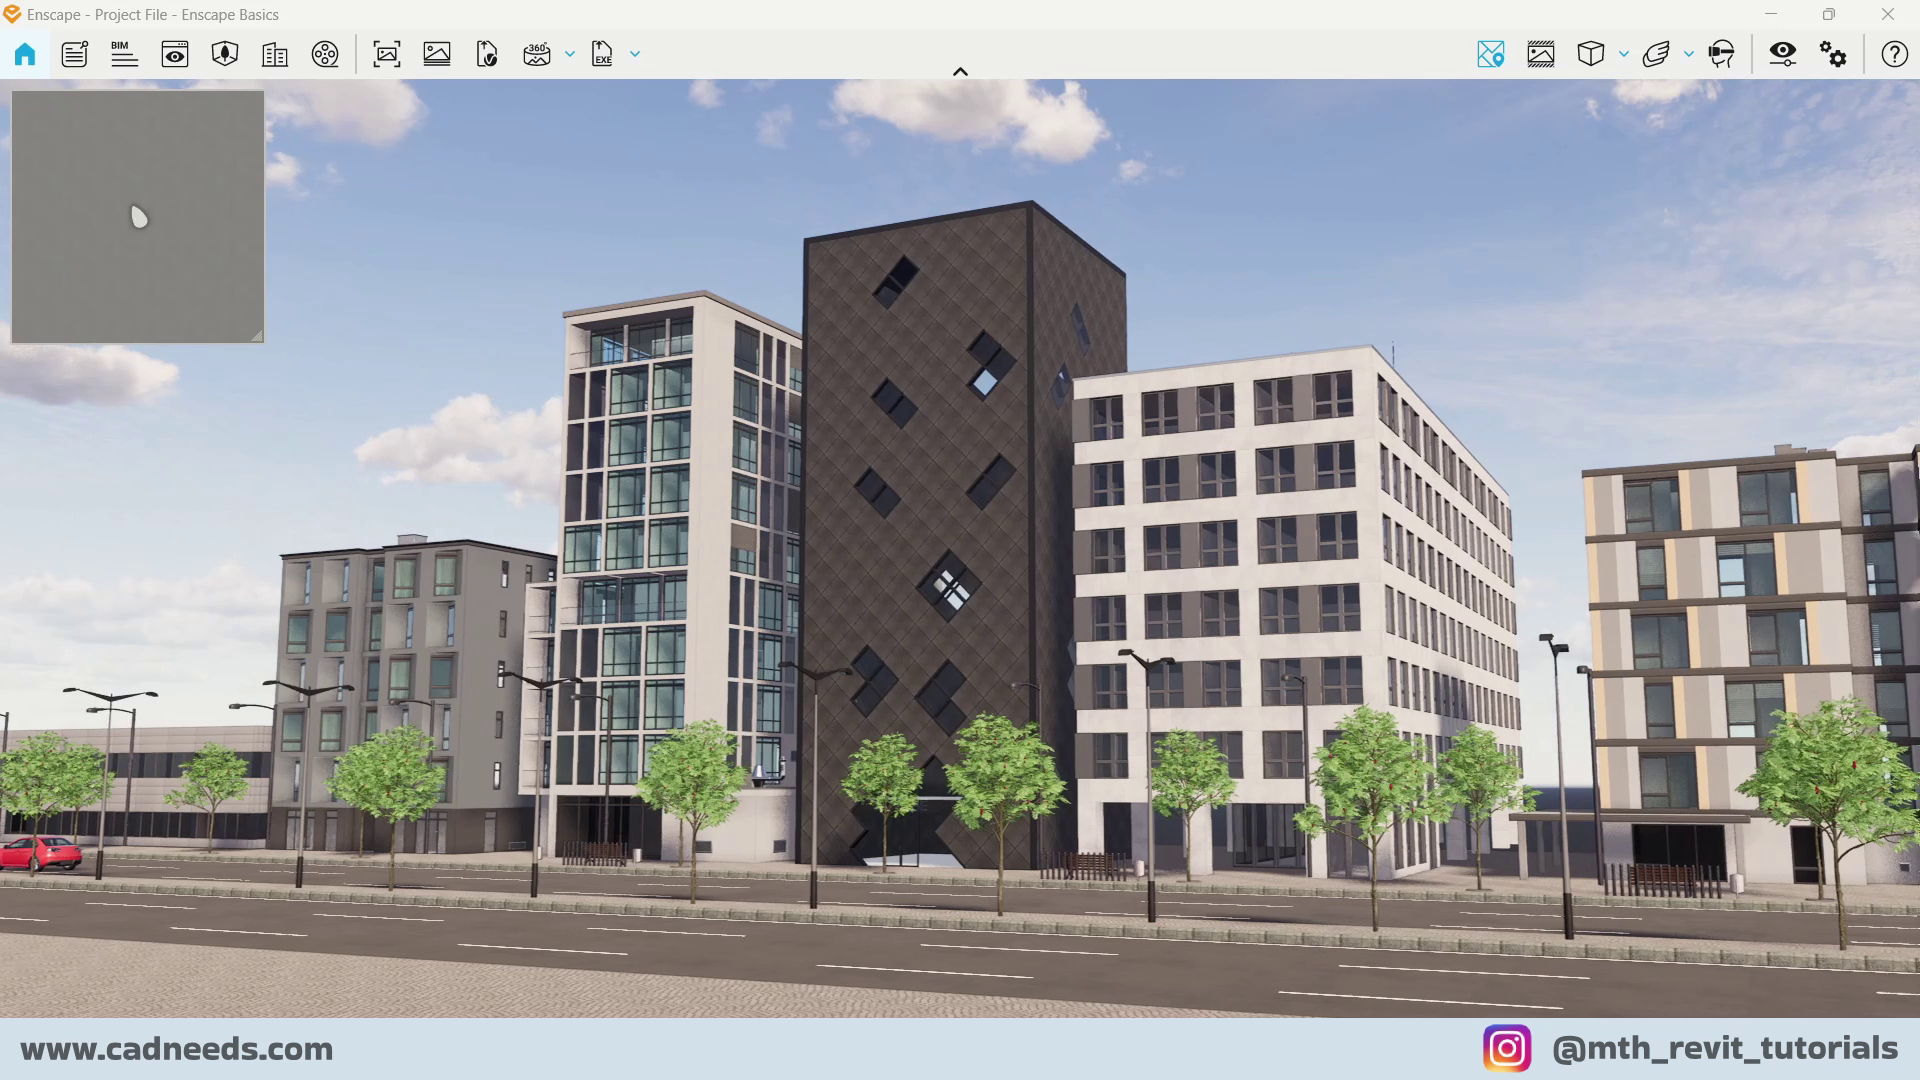Viewport: 1920px width, 1080px height.
Task: Select the Home toolbar icon
Action: point(24,54)
